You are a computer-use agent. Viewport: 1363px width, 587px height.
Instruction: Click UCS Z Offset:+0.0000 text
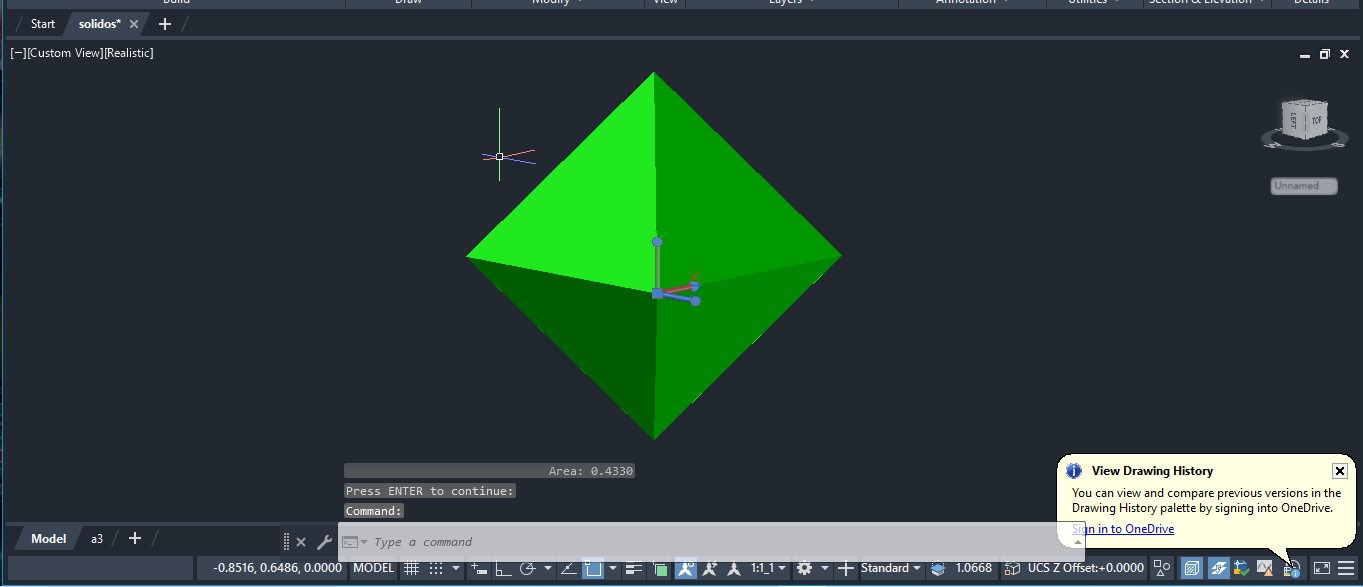1086,569
